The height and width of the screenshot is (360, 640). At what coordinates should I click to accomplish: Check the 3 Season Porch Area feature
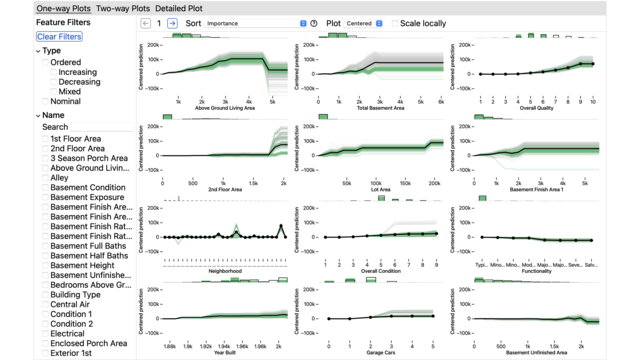tap(45, 158)
